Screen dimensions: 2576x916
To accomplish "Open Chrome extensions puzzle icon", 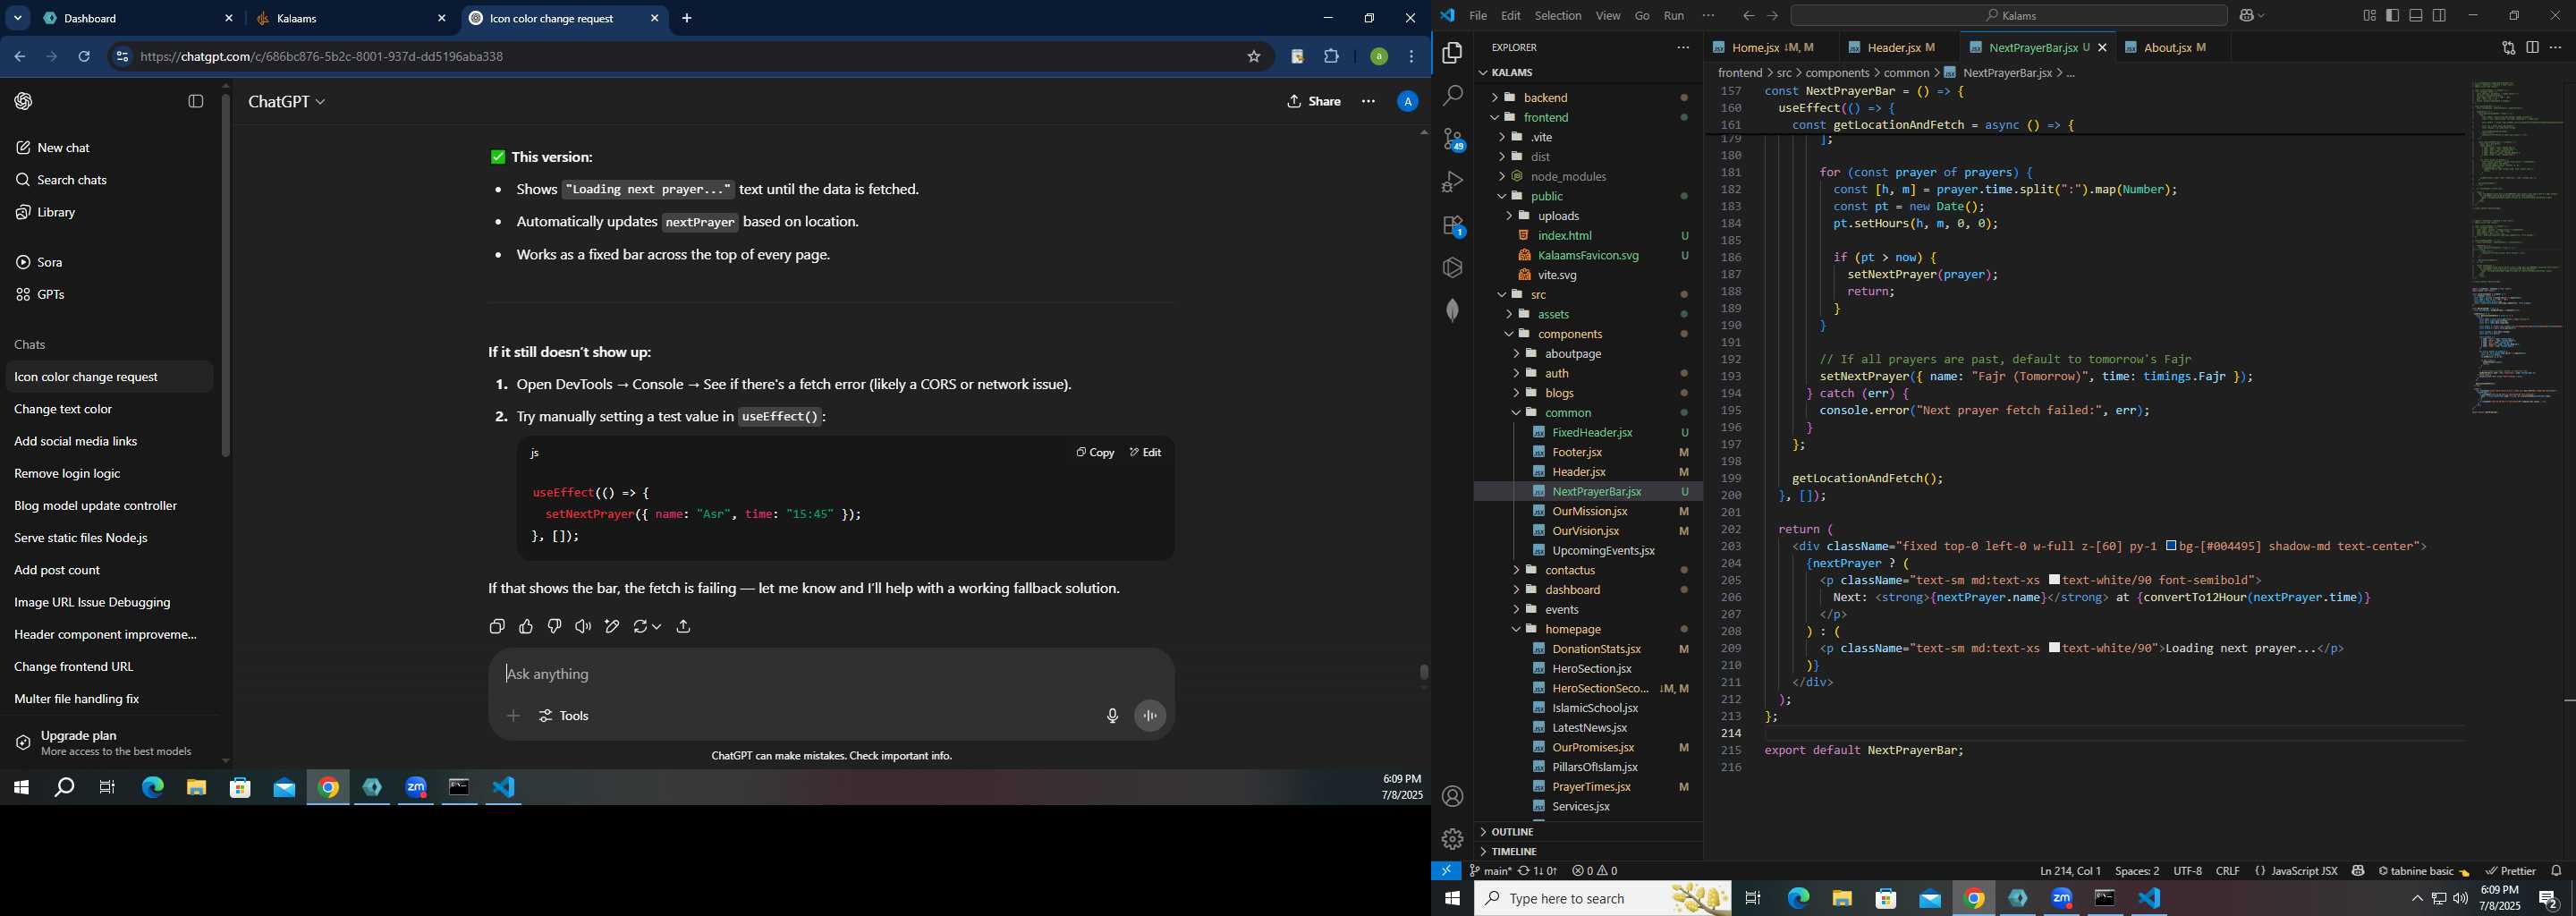I will click(1332, 57).
